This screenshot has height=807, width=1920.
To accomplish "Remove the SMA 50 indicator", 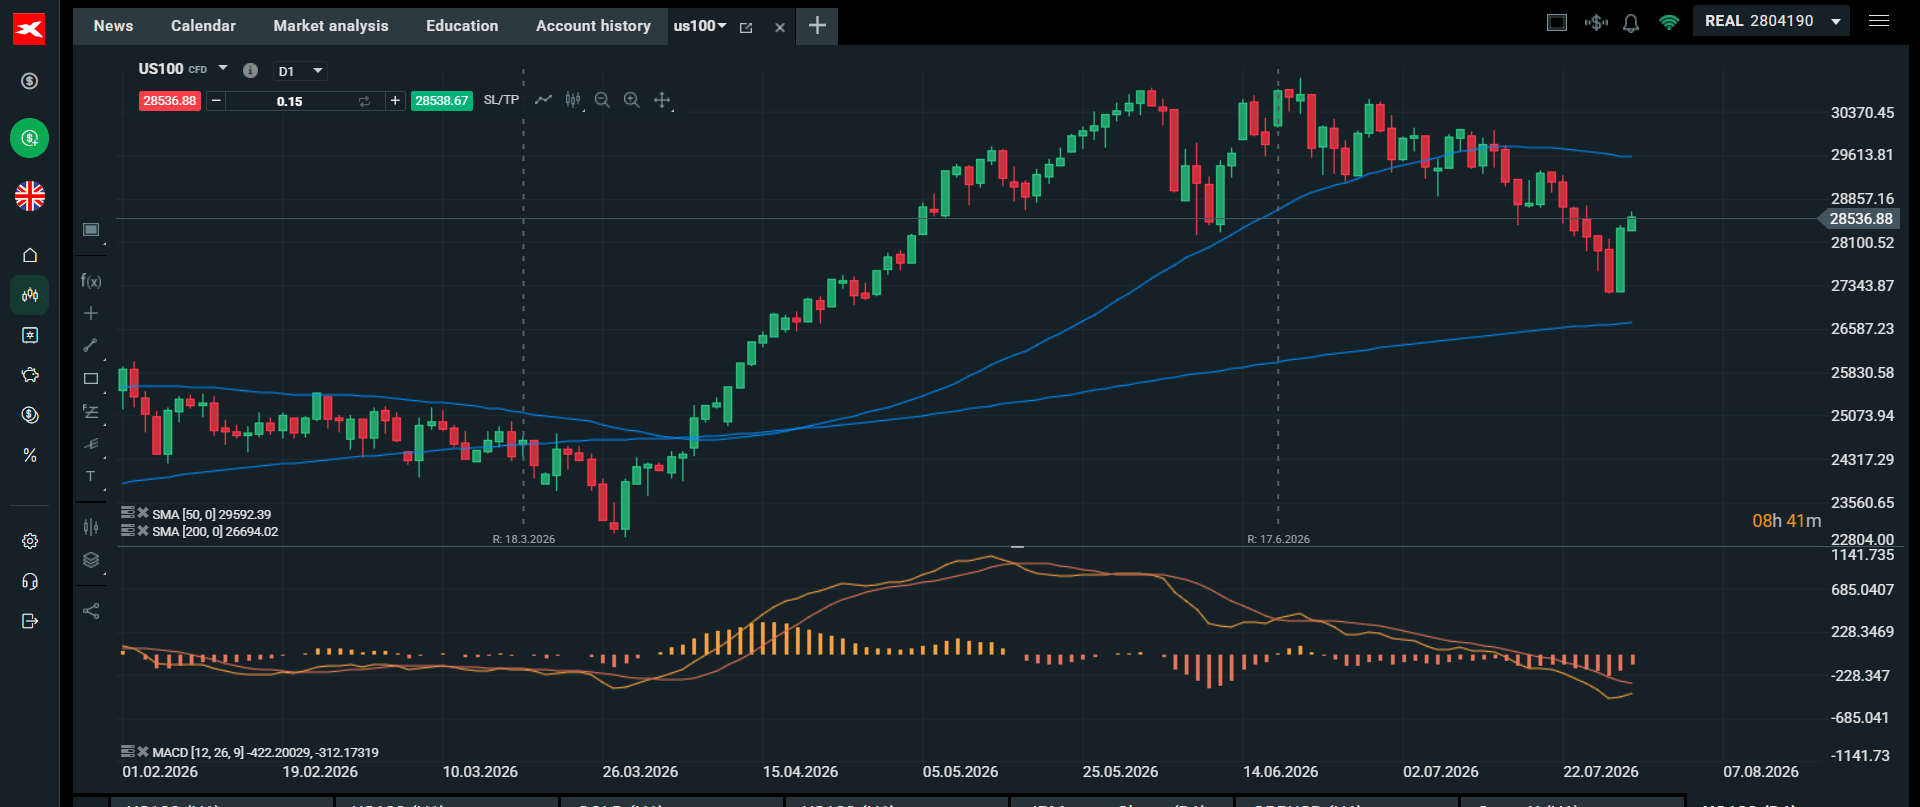I will 143,513.
